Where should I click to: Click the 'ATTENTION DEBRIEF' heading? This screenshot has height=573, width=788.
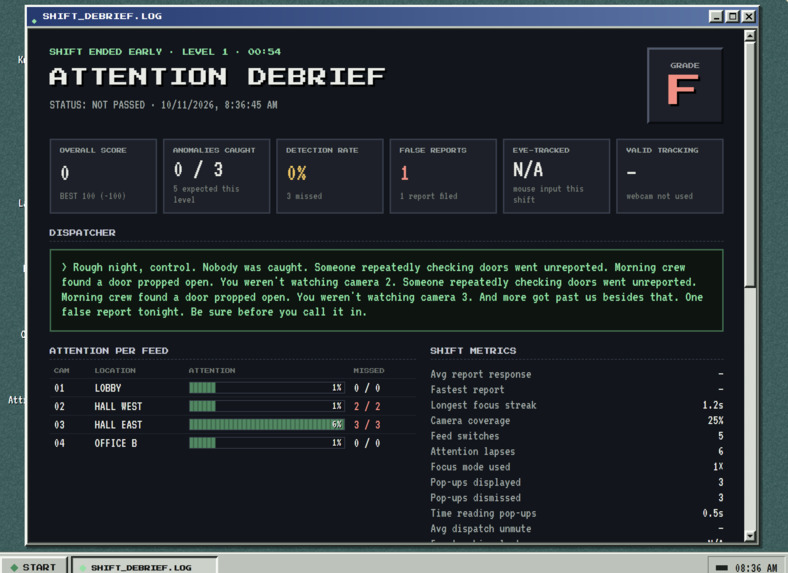[x=217, y=77]
